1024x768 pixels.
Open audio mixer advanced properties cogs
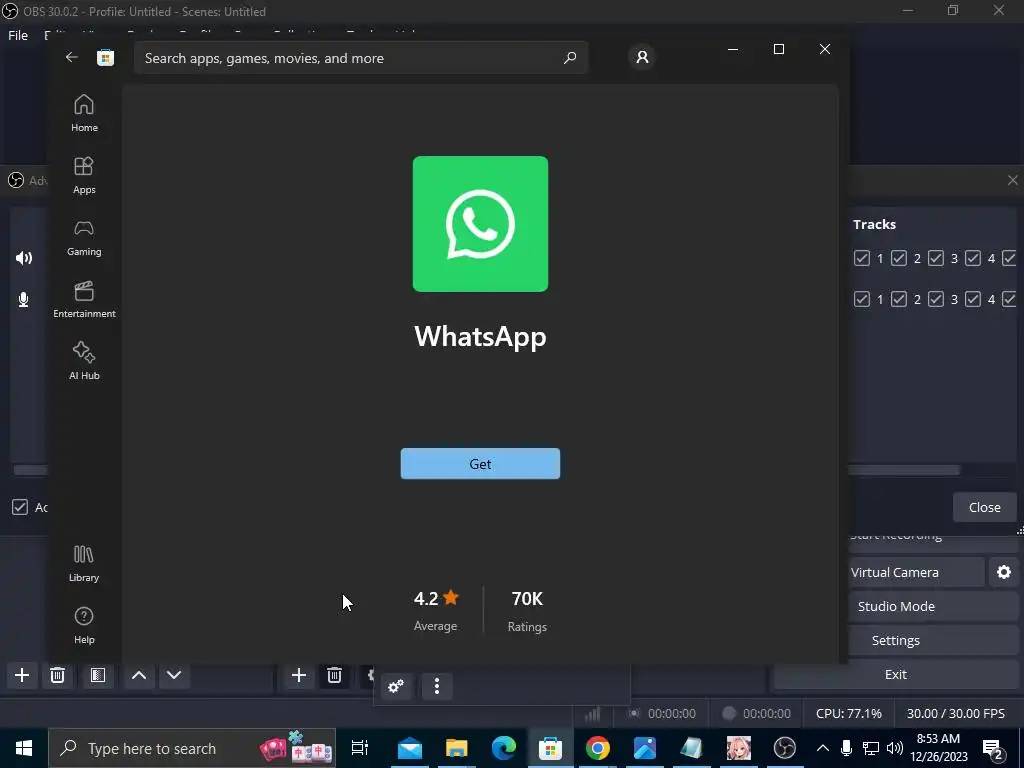pyautogui.click(x=396, y=686)
